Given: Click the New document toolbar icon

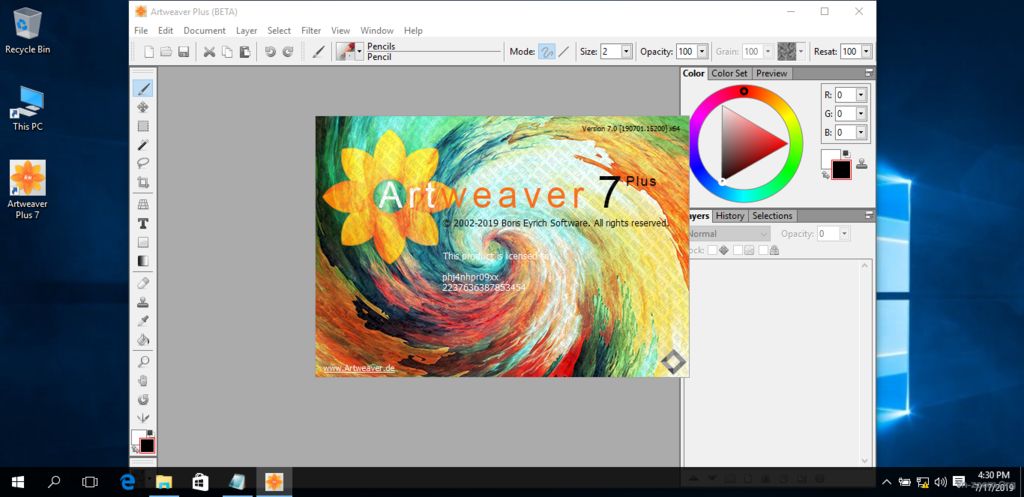Looking at the screenshot, I should pyautogui.click(x=149, y=52).
